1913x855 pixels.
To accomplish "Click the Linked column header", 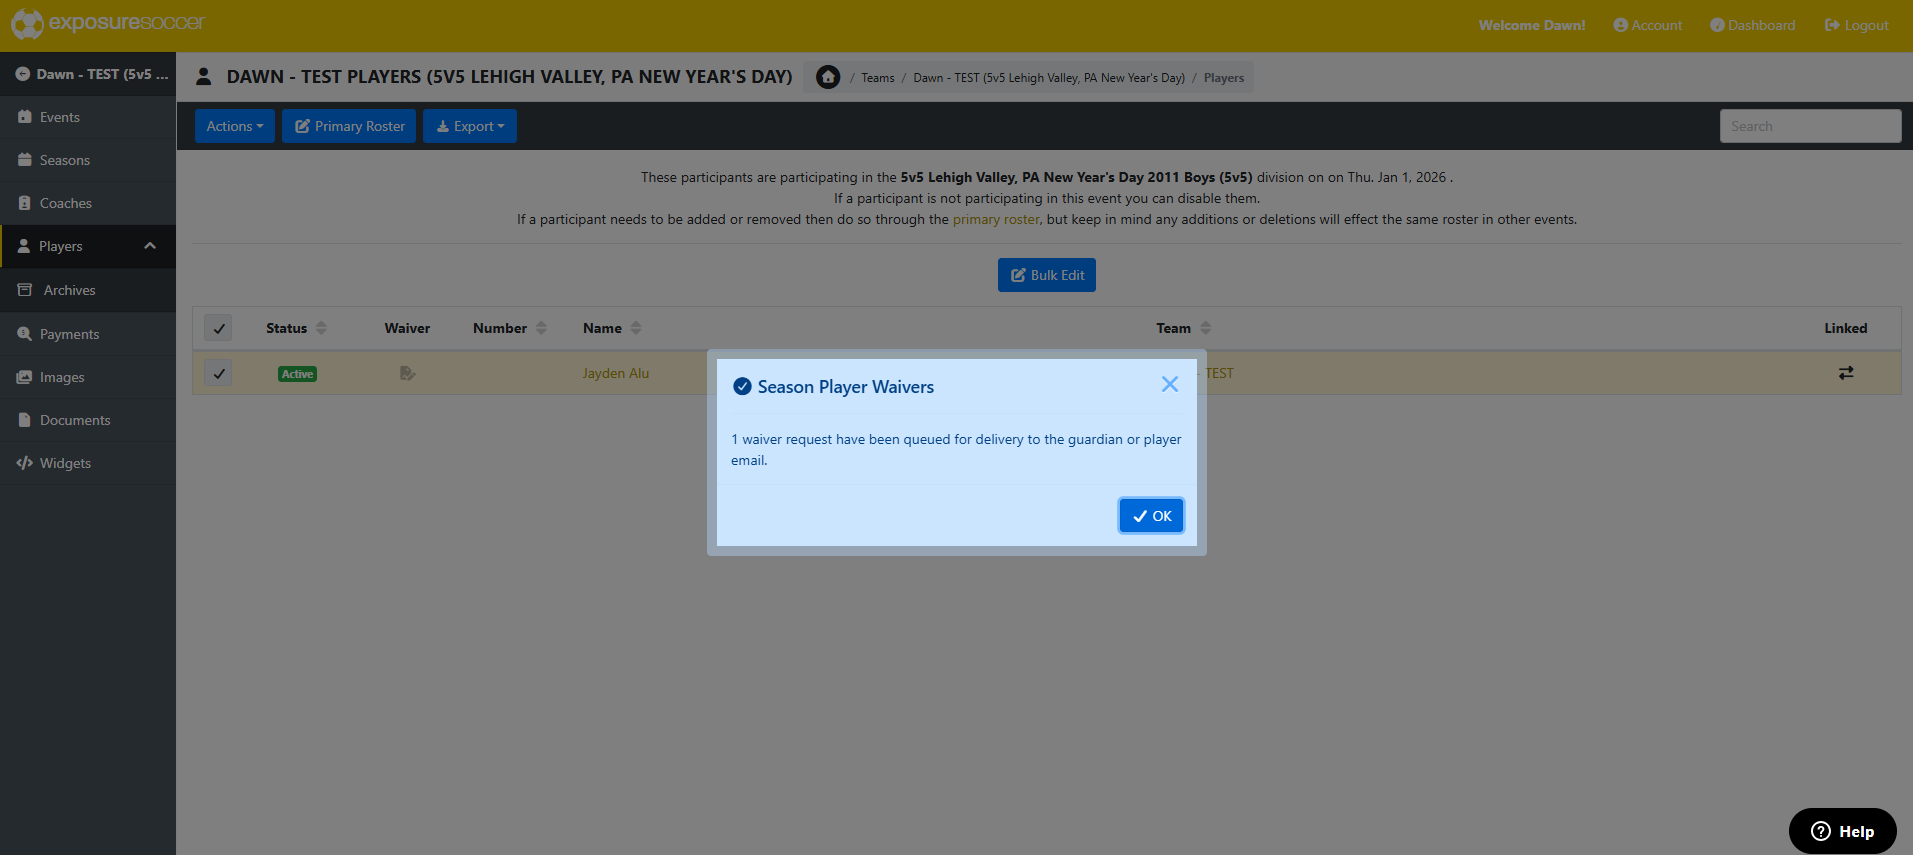I will (x=1845, y=328).
